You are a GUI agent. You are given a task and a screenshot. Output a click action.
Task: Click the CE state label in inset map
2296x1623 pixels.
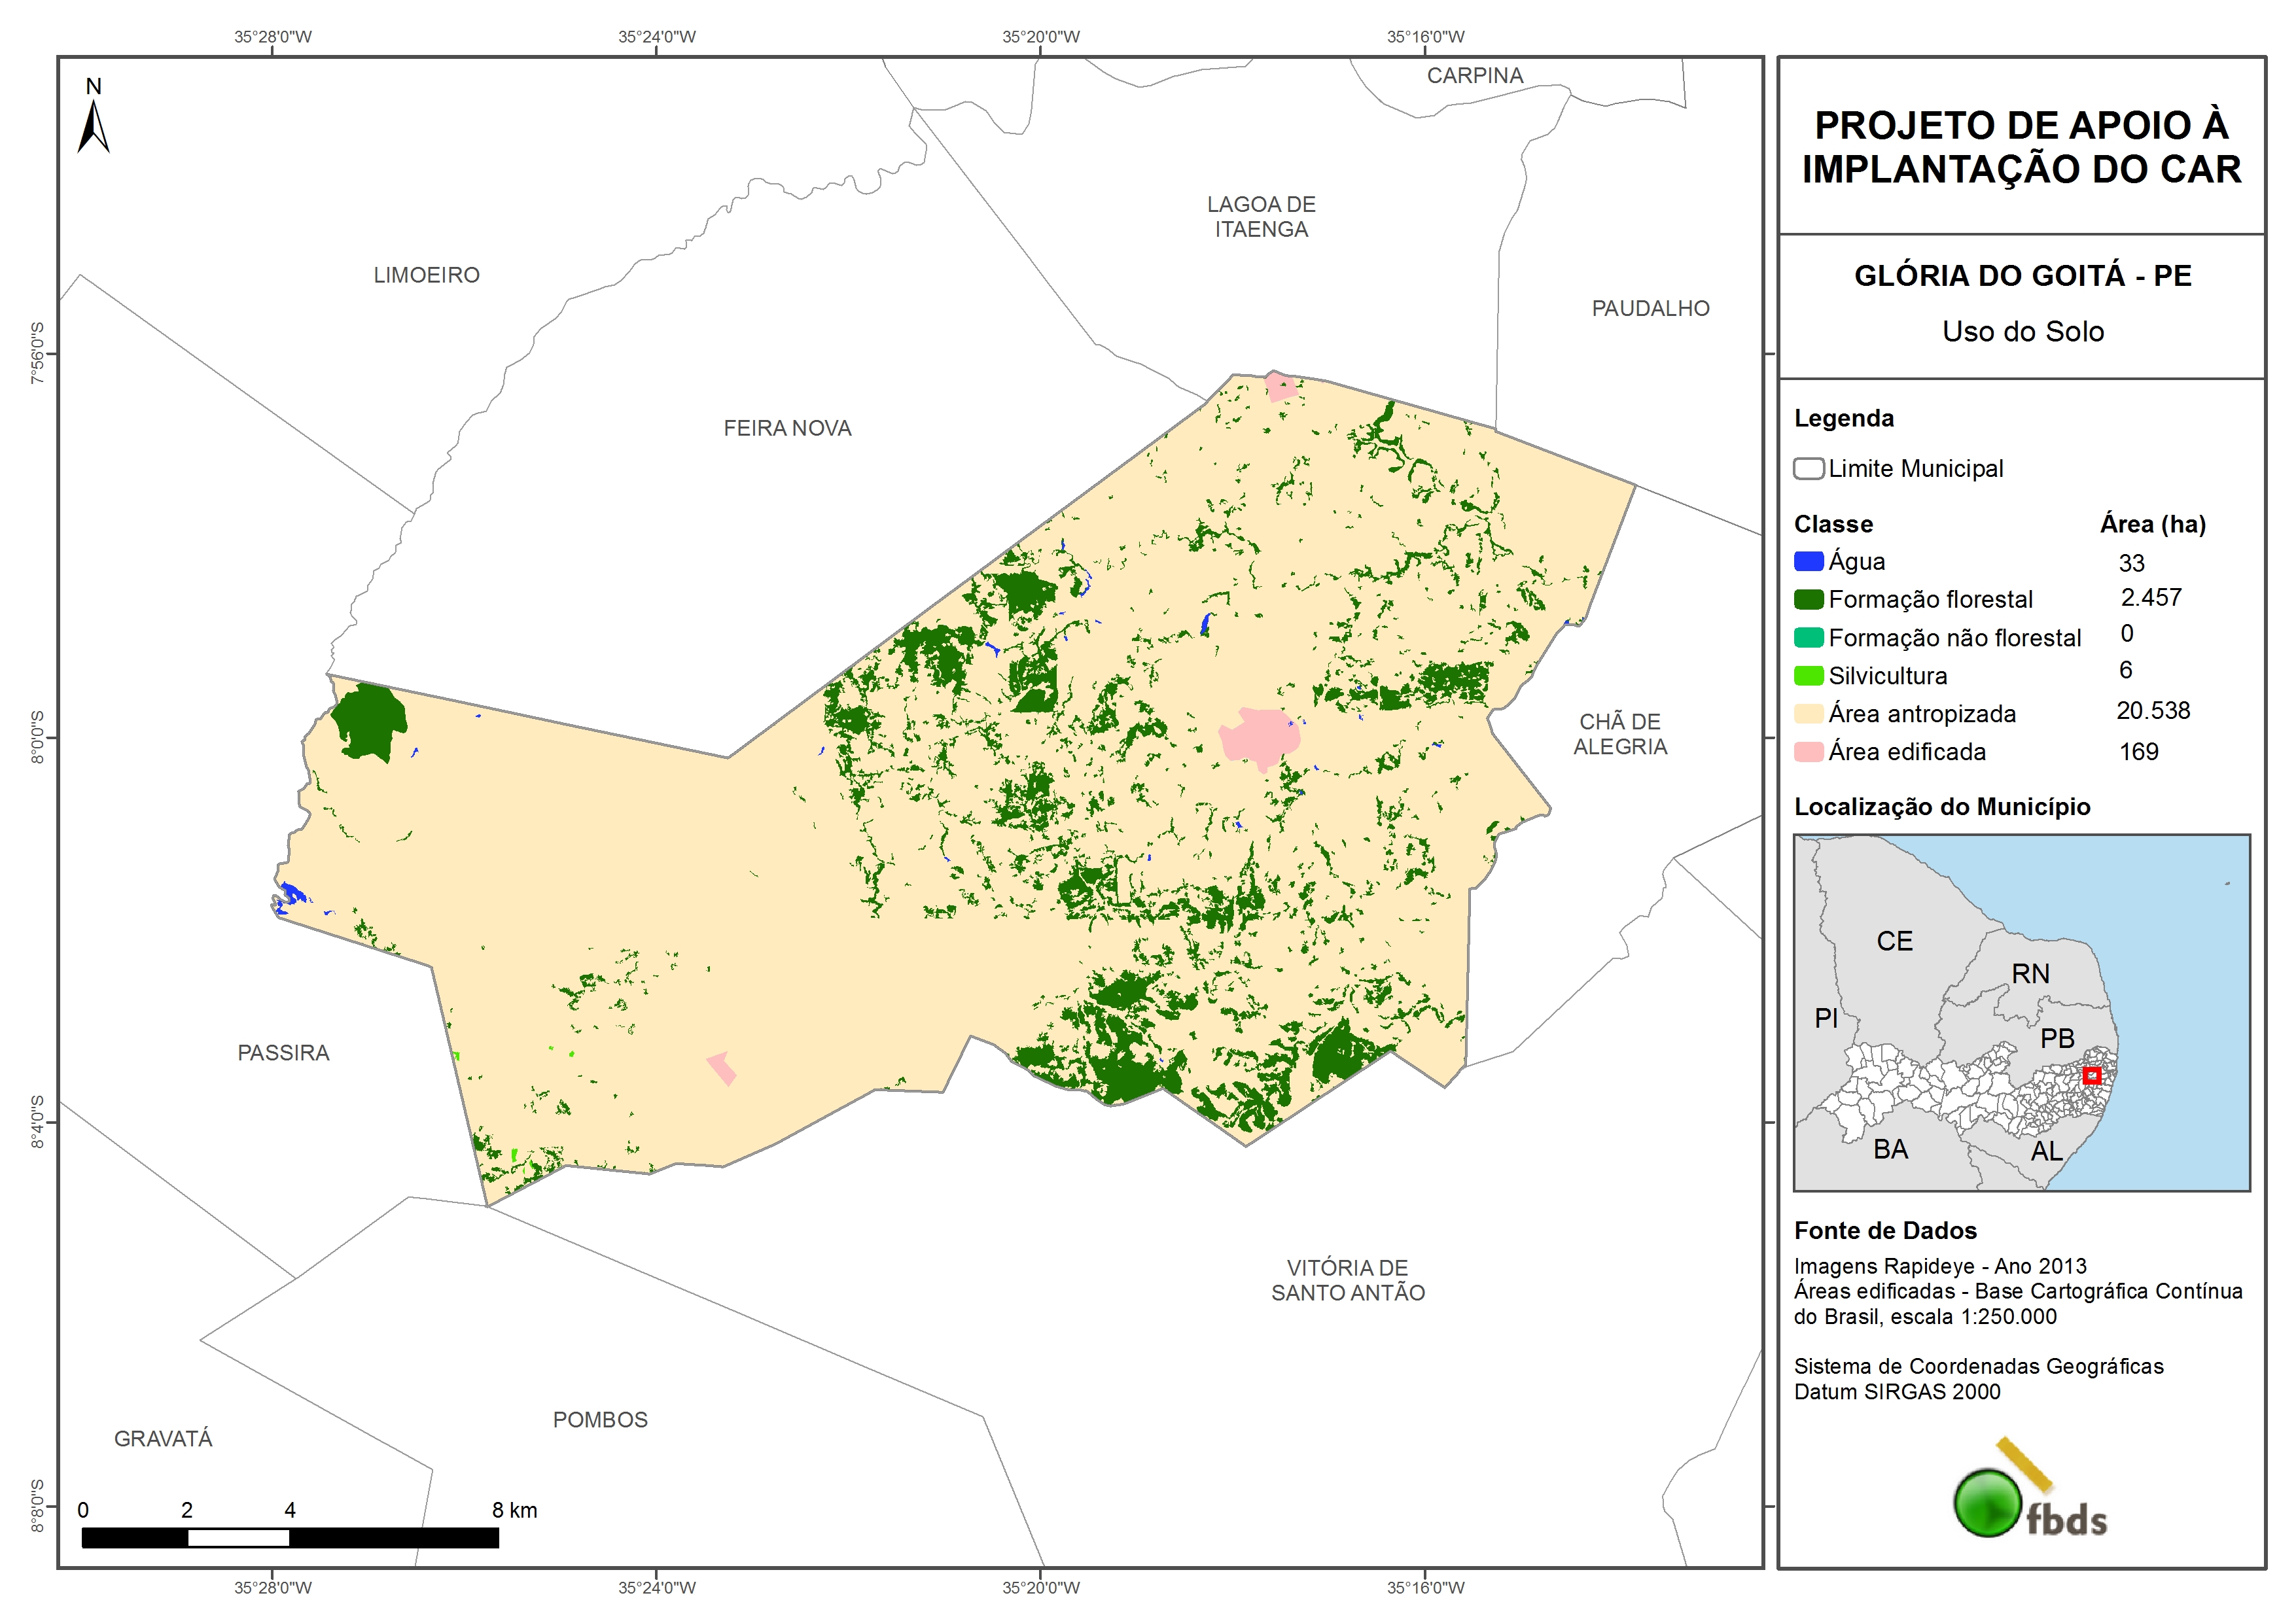(1894, 941)
